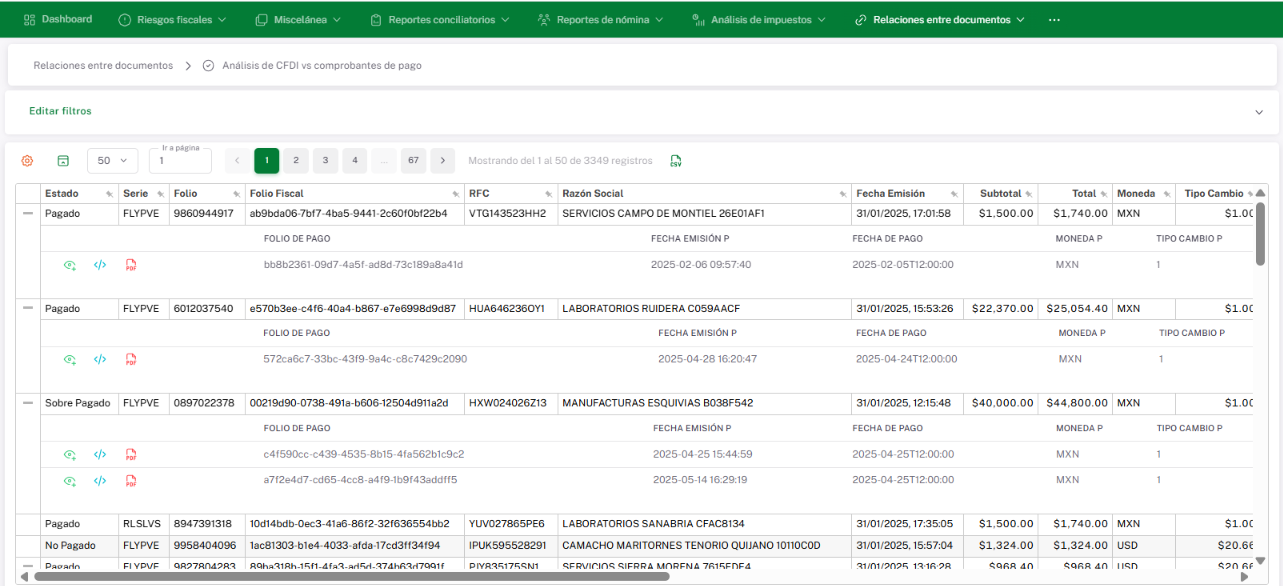Download the PDF for payment a7f2e4d7
This screenshot has width=1283, height=586.
point(131,480)
